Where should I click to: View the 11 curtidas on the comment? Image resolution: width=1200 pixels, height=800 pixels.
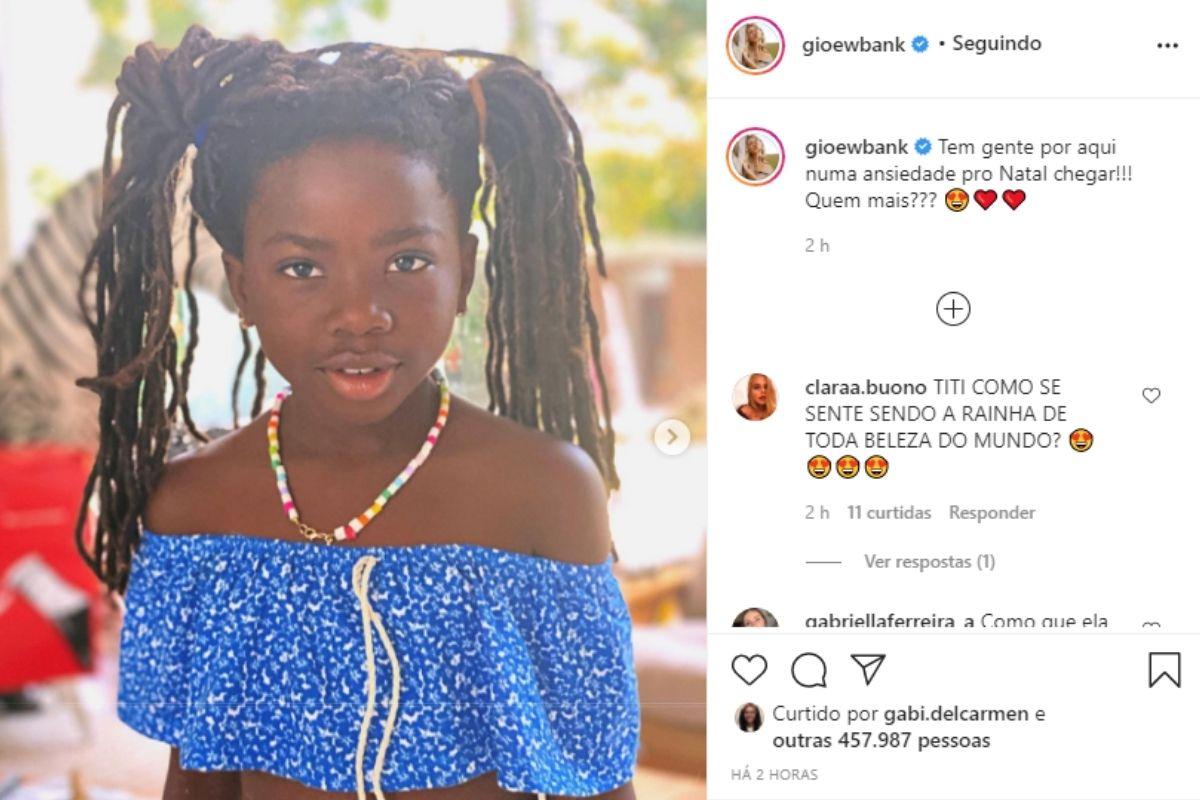889,513
